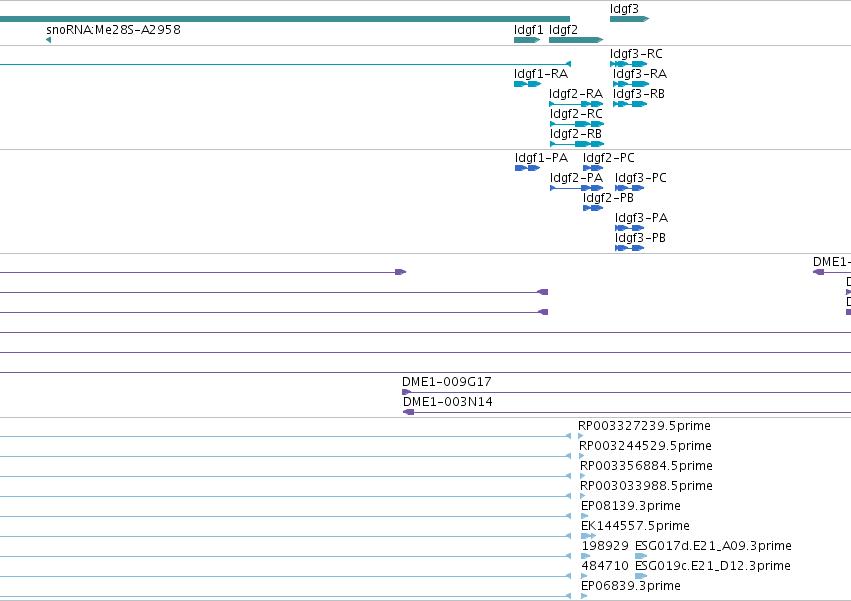Select the Idgf2-PB protein glyph
Viewport: 851px width, 601px height.
click(593, 208)
